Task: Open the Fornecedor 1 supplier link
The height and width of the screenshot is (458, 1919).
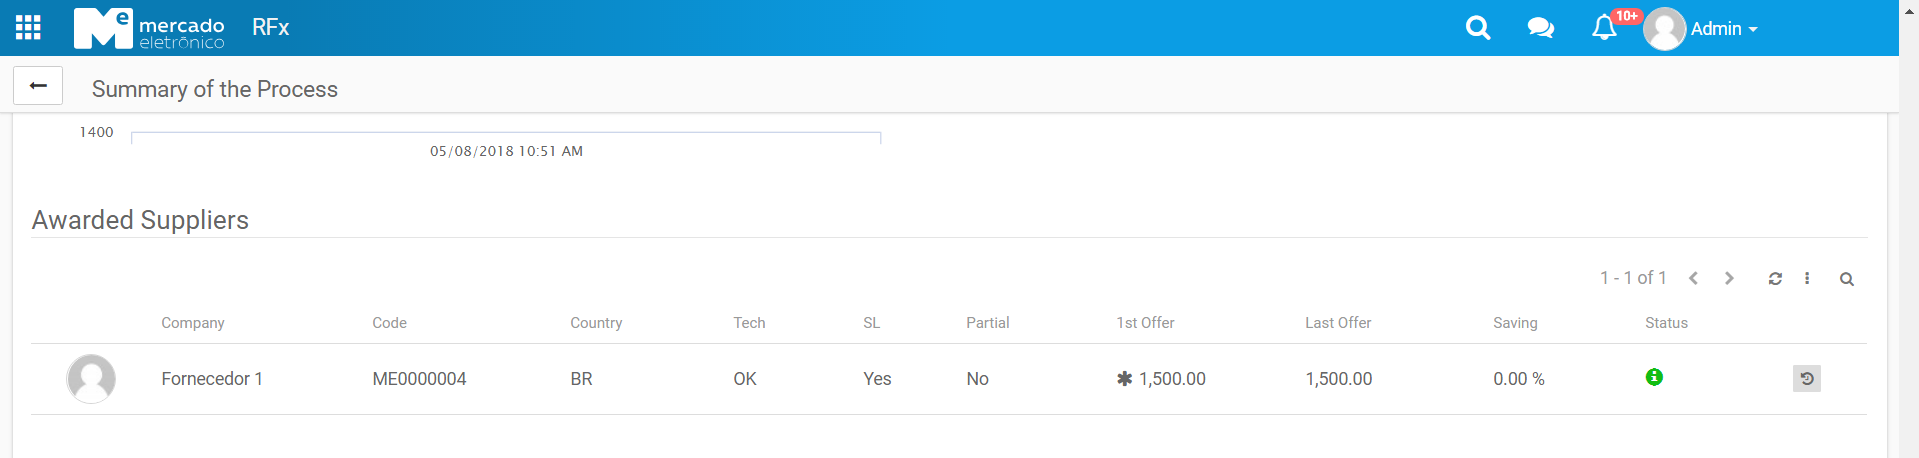Action: [x=212, y=379]
